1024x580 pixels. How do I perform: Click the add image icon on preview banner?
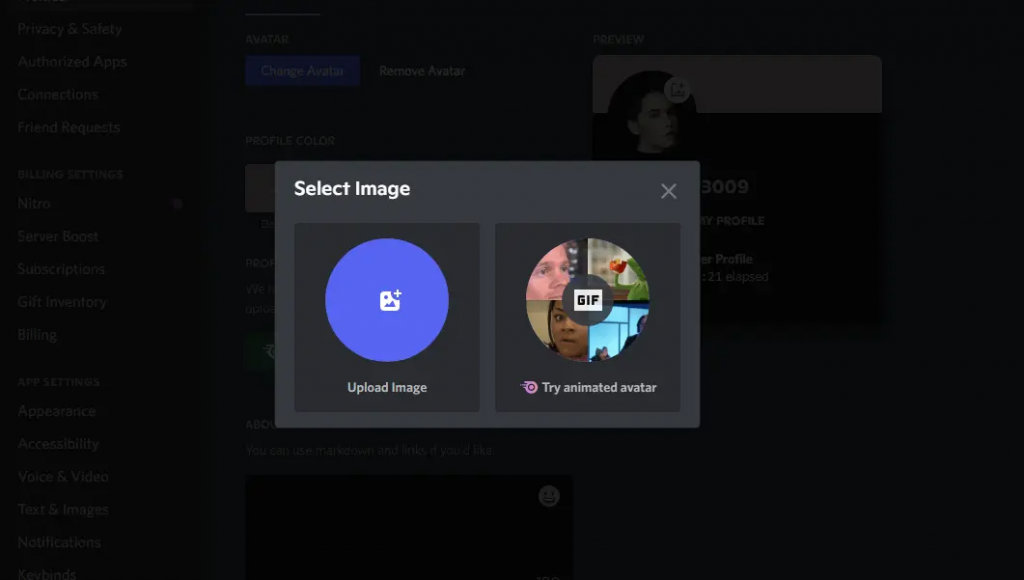pos(677,89)
